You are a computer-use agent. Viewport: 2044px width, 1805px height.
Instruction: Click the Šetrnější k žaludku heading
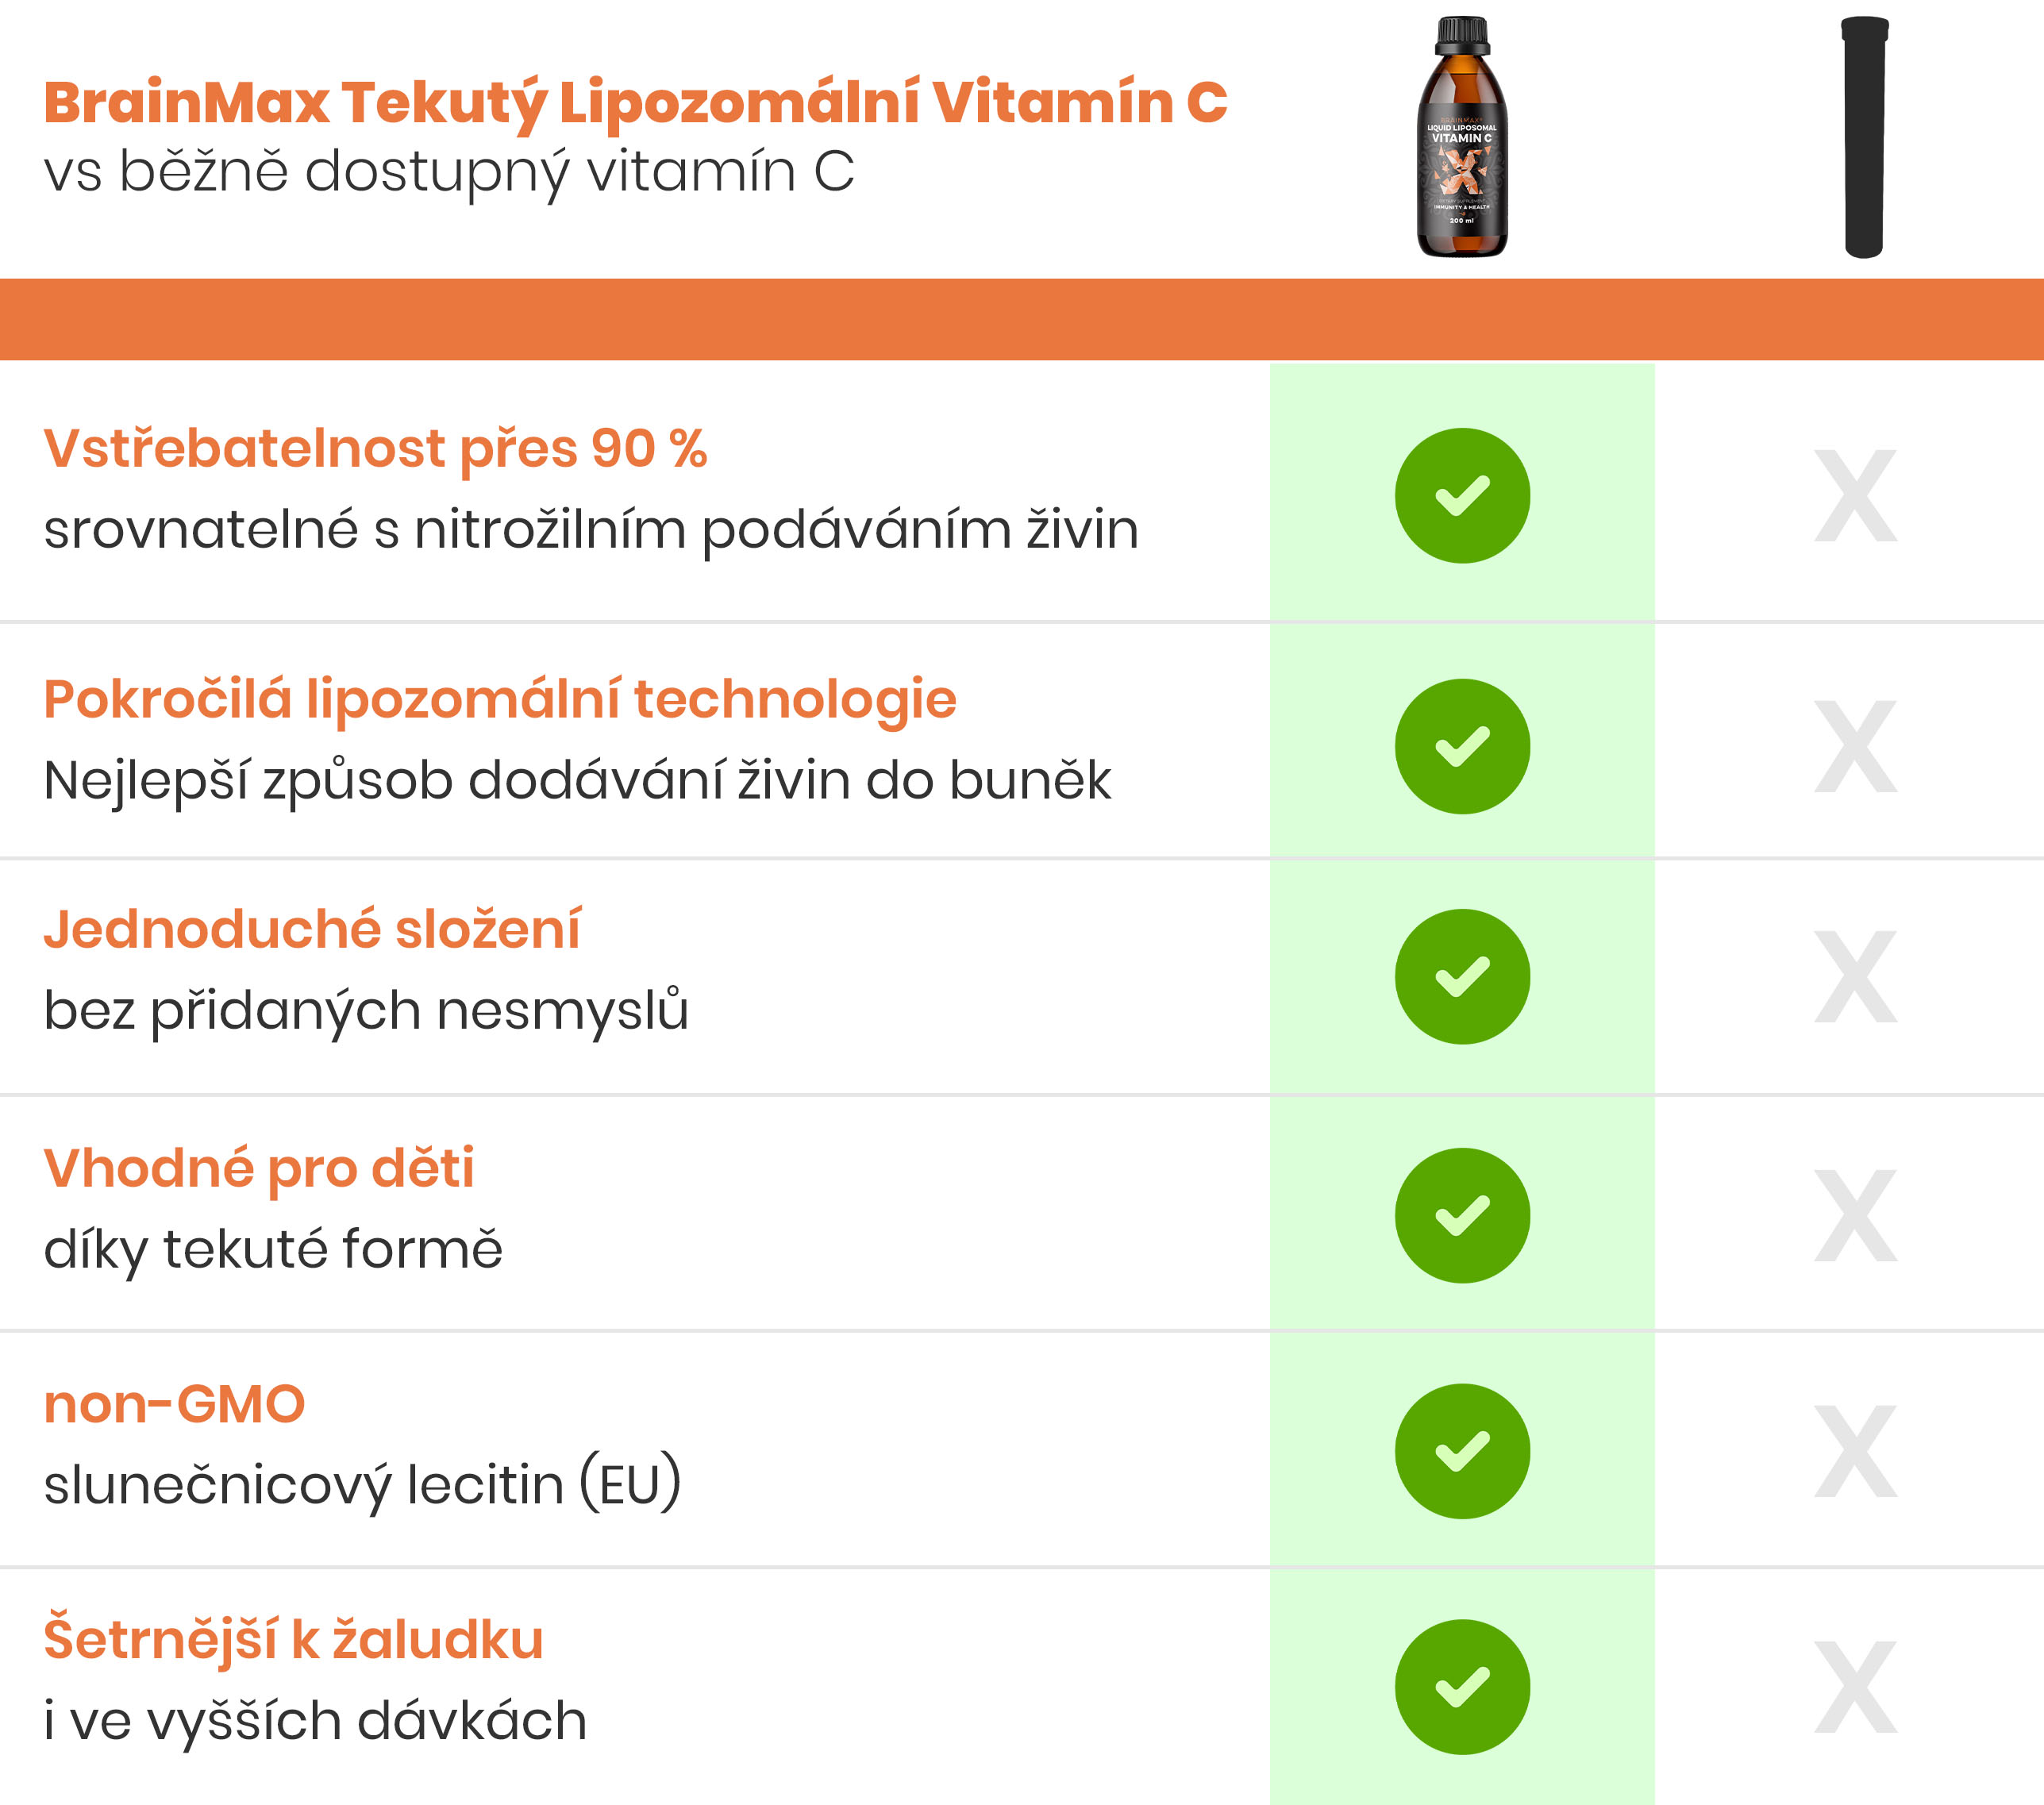point(293,1639)
